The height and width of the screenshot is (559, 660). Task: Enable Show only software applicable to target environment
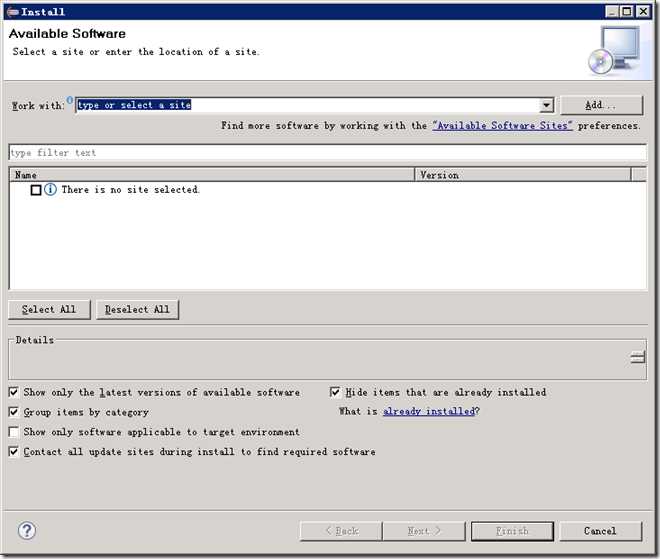coord(14,432)
